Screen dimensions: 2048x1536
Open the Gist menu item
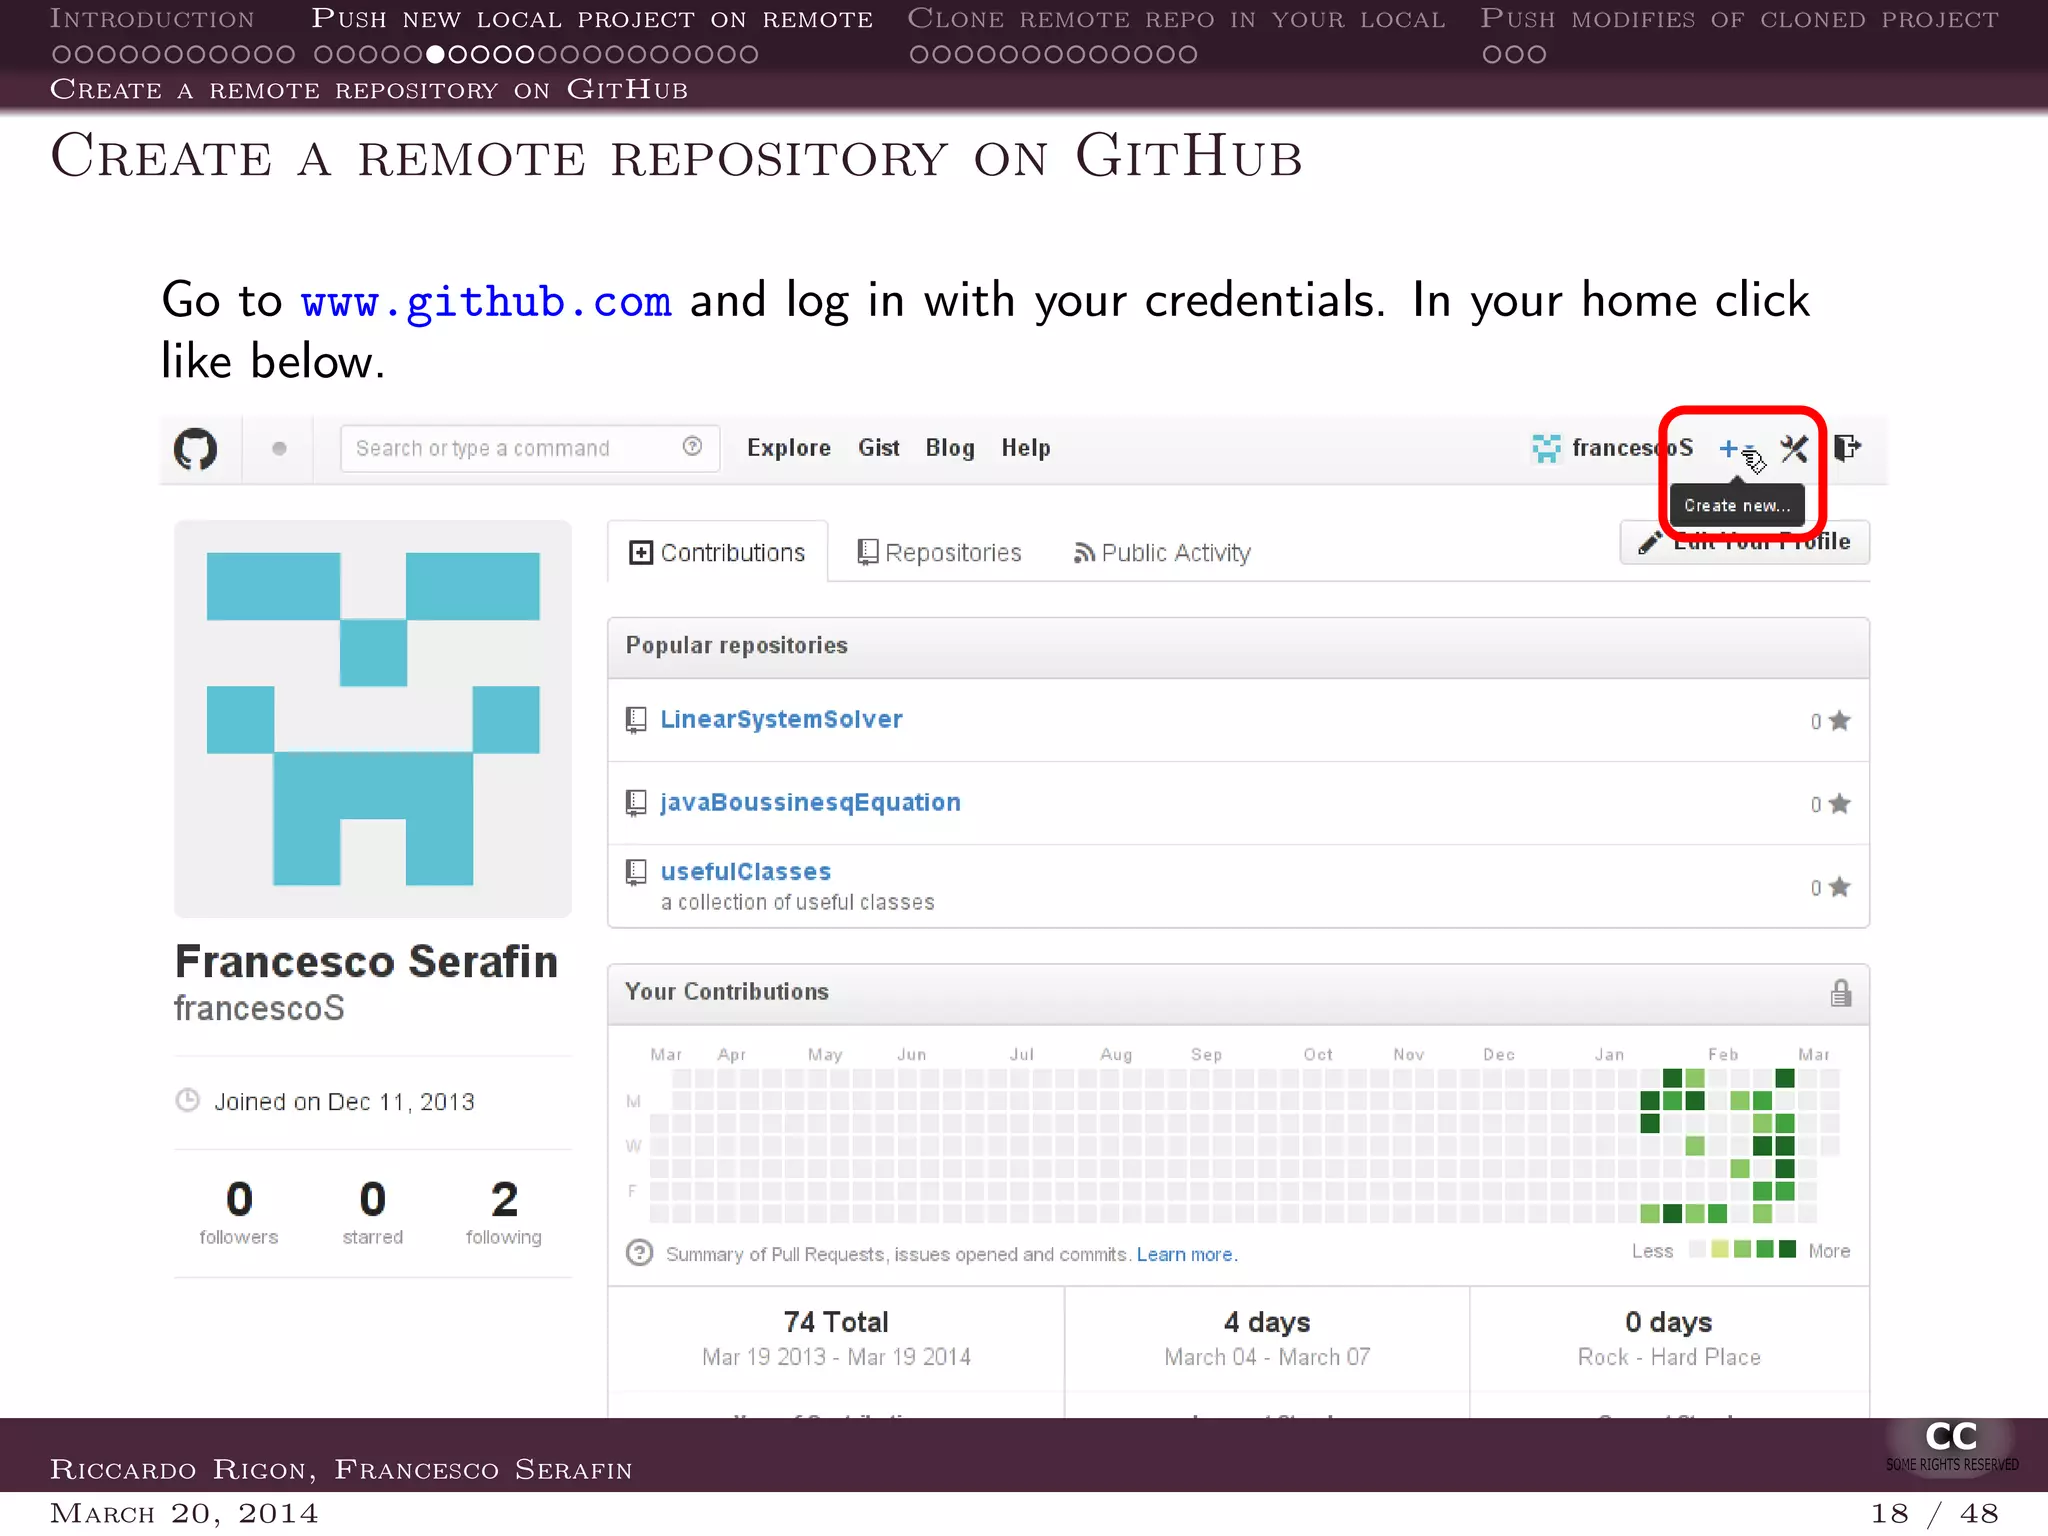tap(879, 448)
